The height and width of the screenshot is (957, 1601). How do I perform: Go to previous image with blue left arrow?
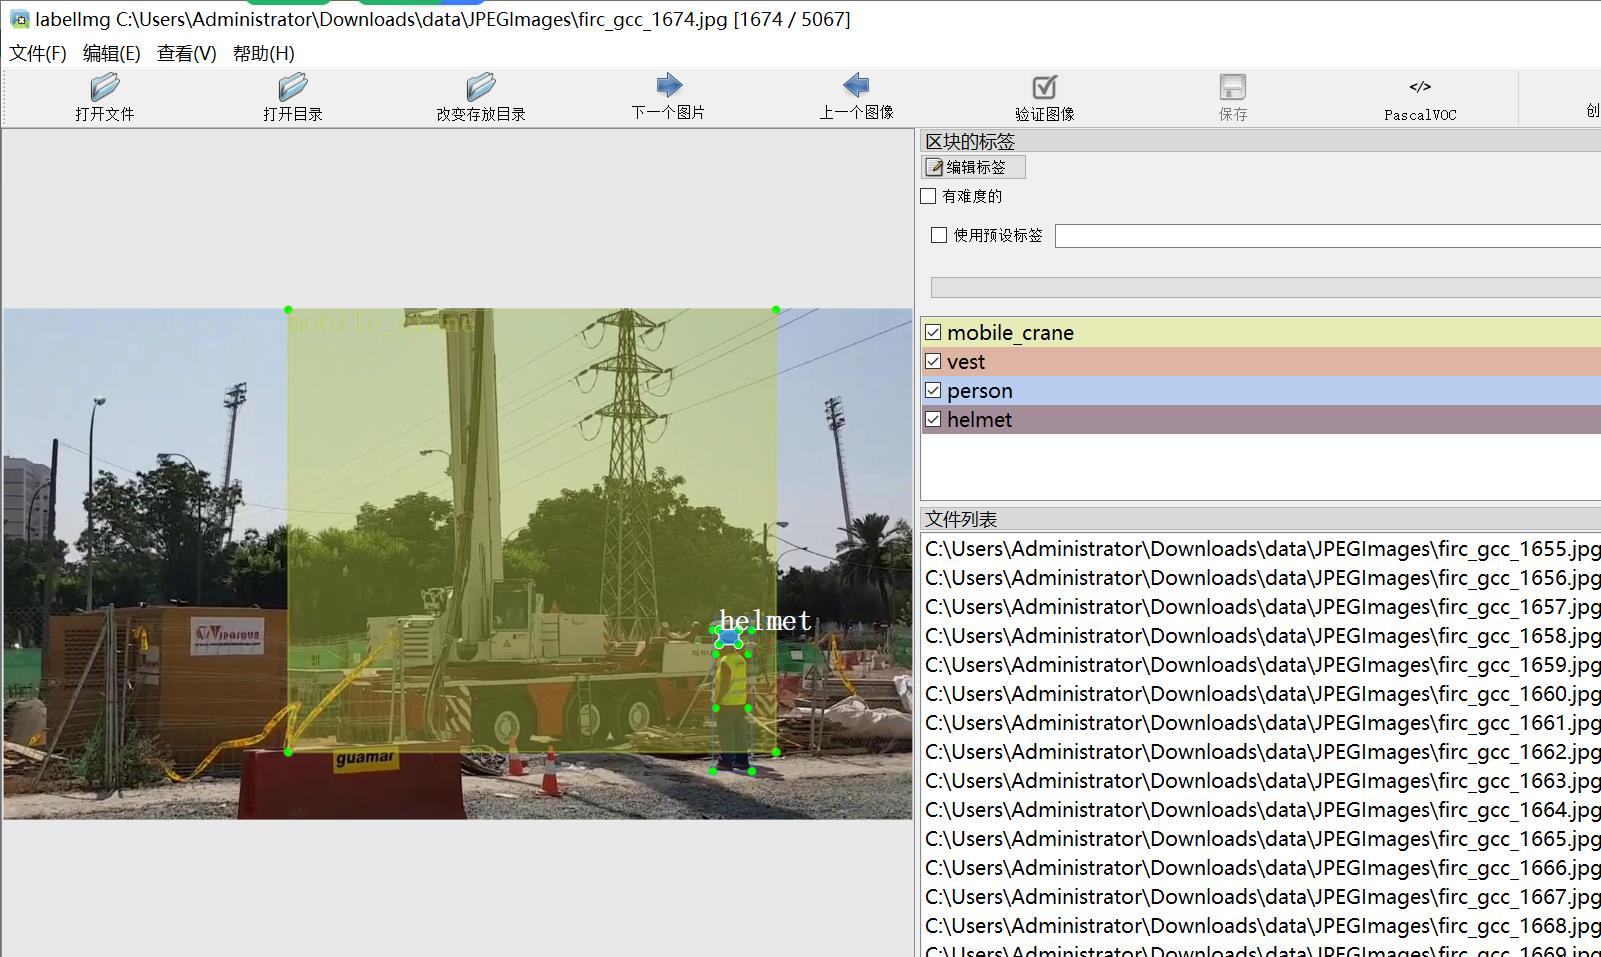click(856, 86)
